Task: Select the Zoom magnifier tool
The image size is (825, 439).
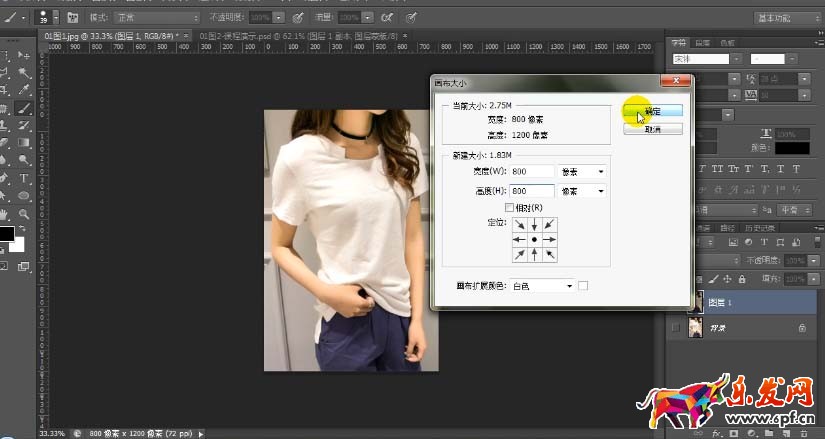Action: pos(24,213)
